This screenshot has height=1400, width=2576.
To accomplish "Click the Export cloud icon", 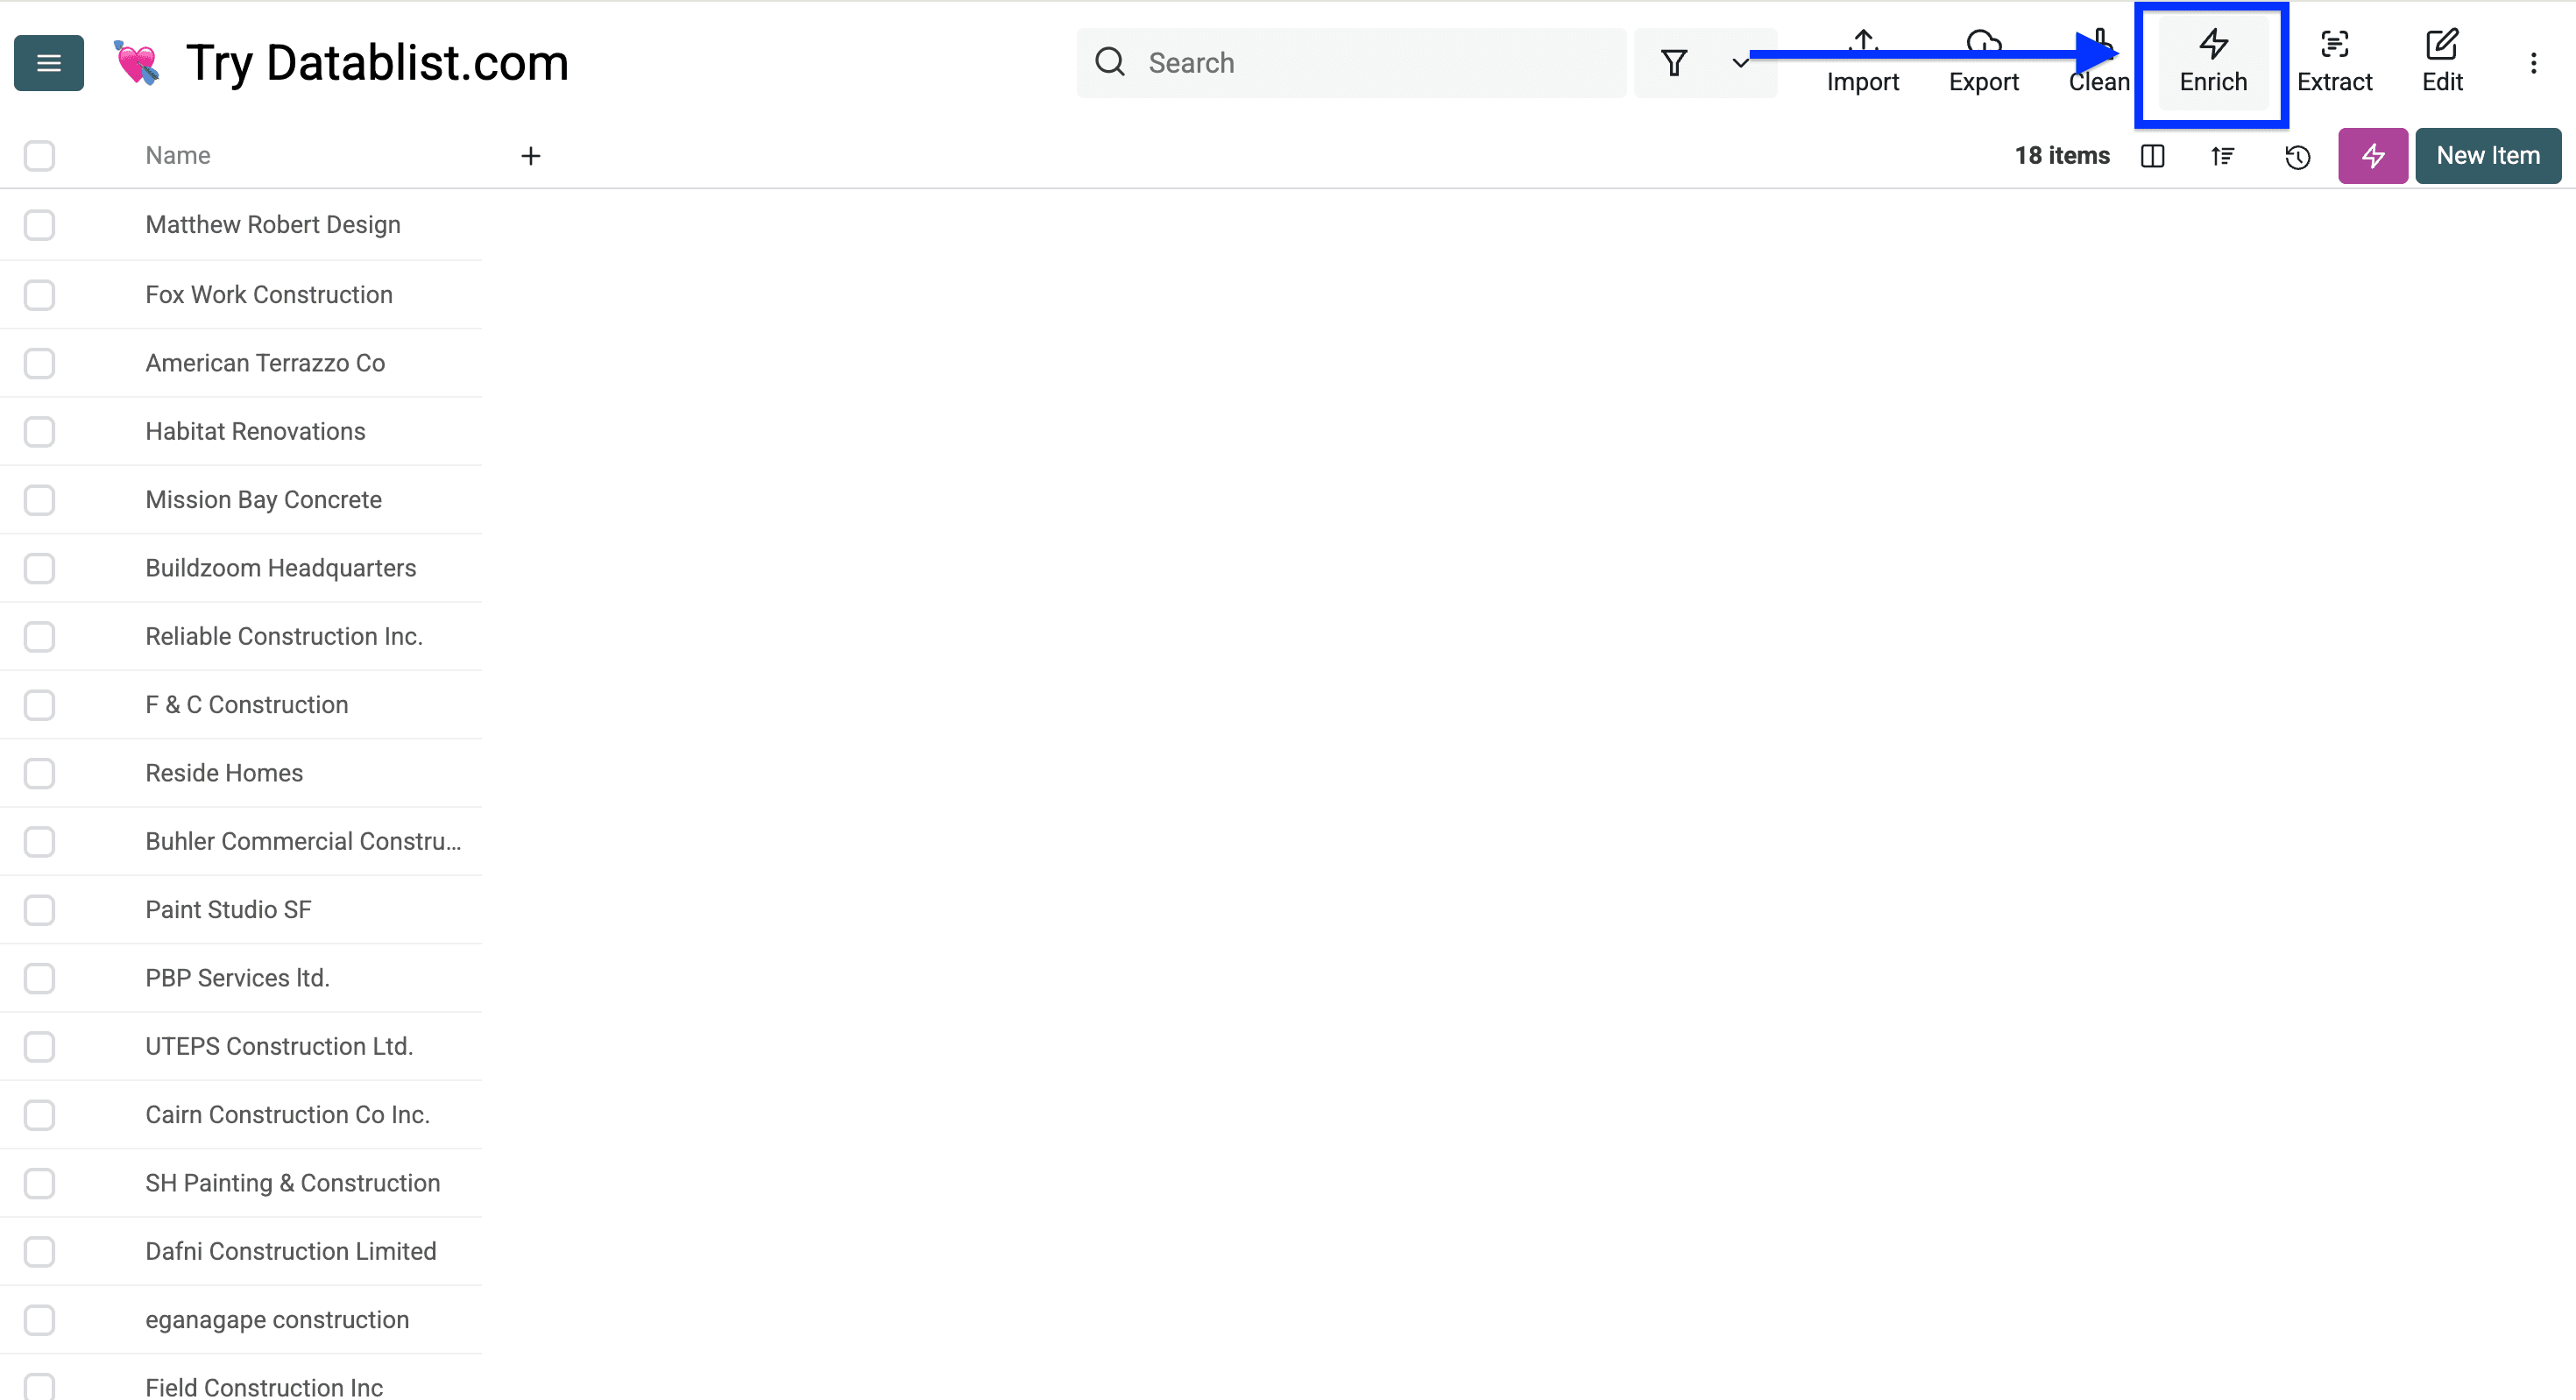I will point(1983,62).
